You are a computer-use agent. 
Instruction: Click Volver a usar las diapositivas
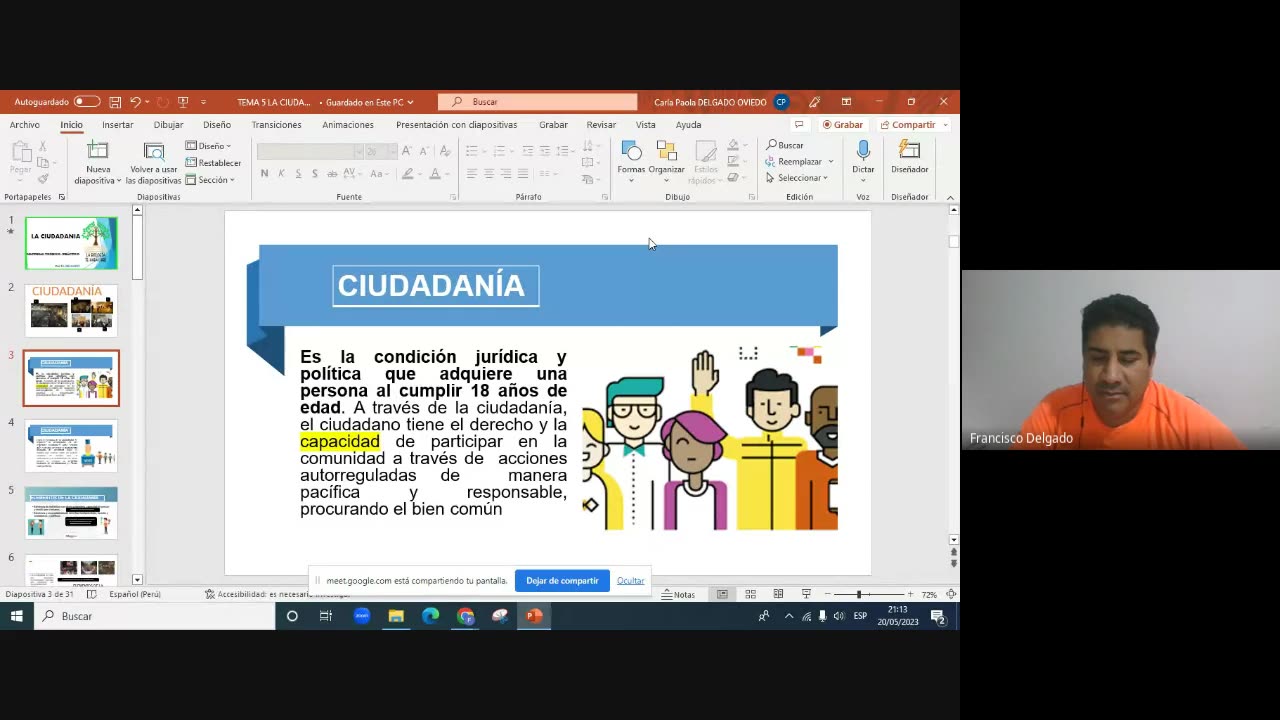click(x=154, y=163)
